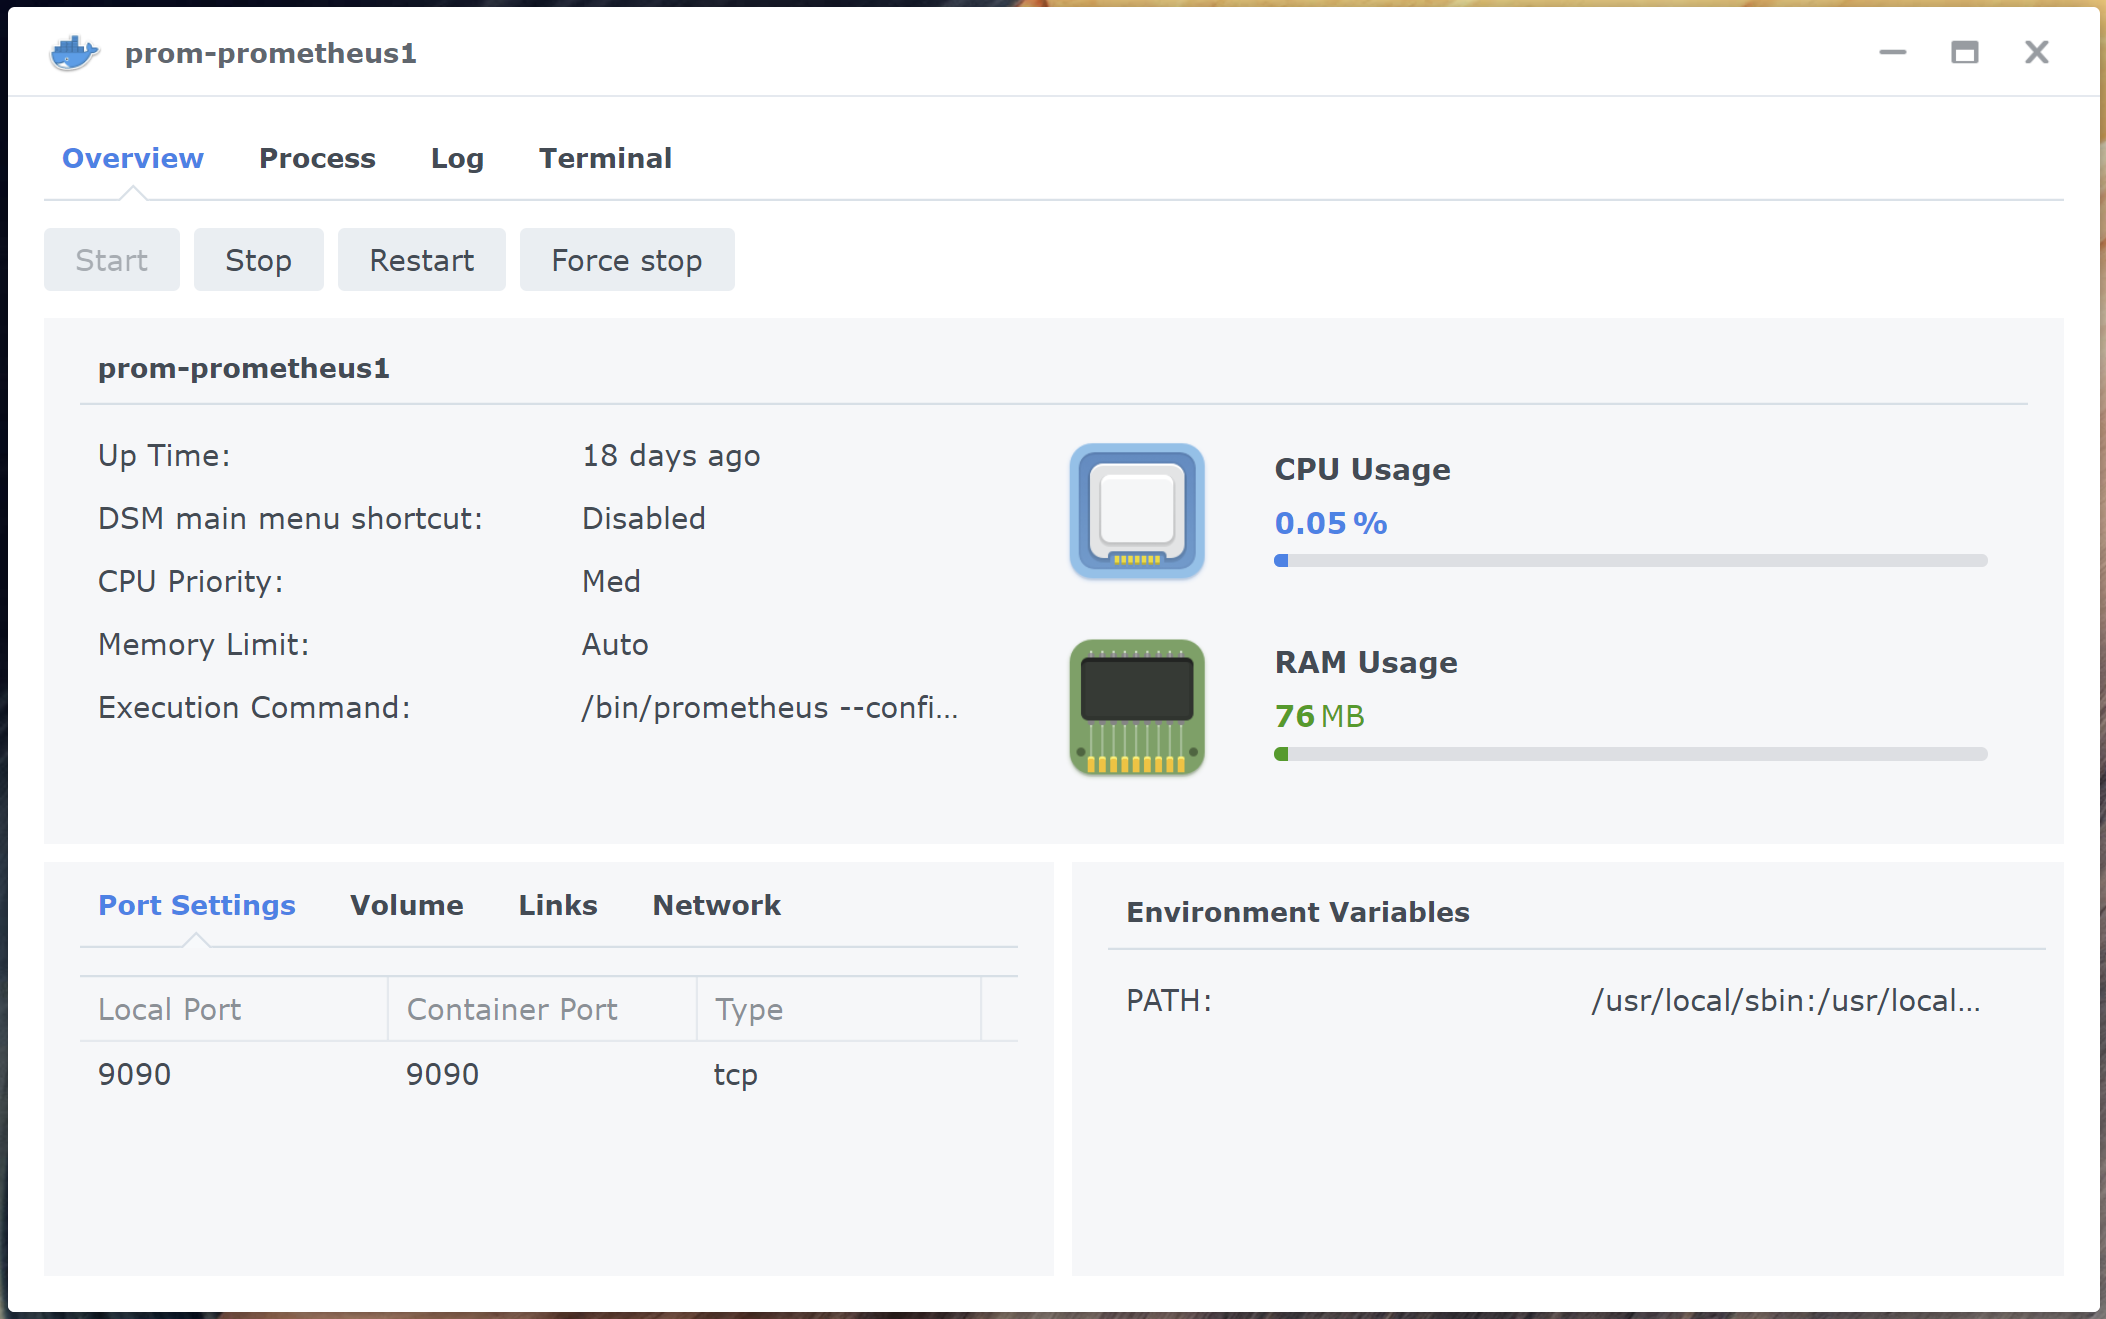Open the Log tab

click(x=457, y=158)
